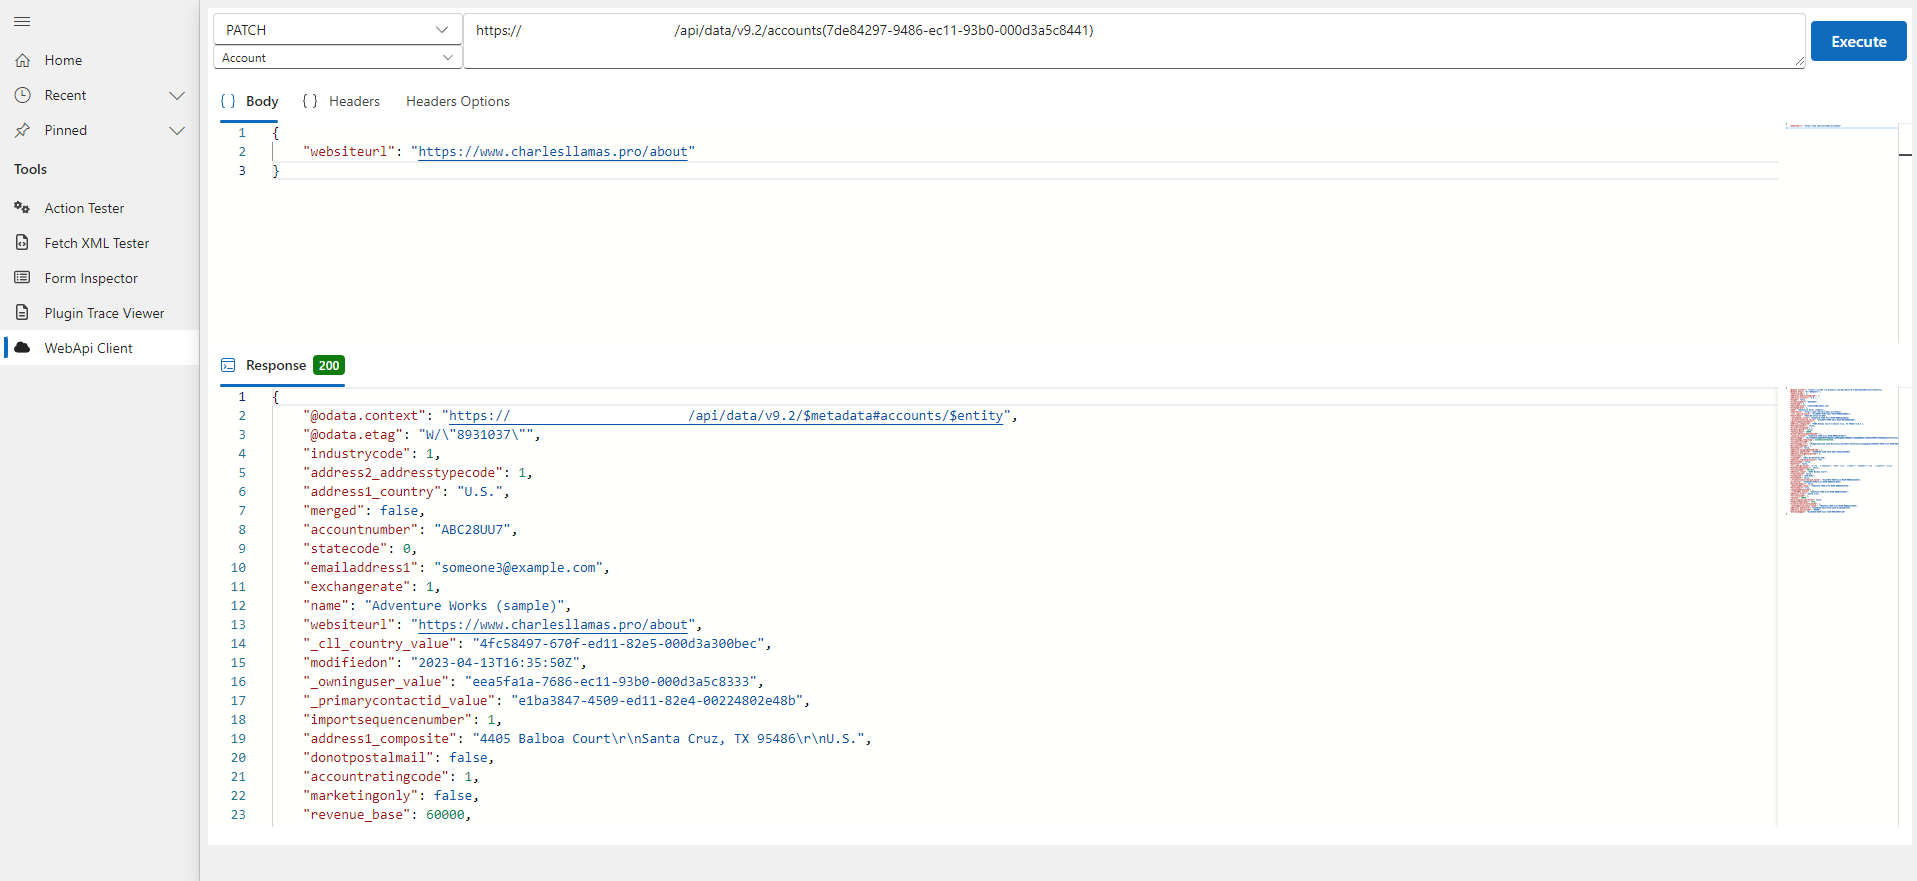Click the "@odata.etag" response line
Image resolution: width=1917 pixels, height=881 pixels.
click(422, 435)
